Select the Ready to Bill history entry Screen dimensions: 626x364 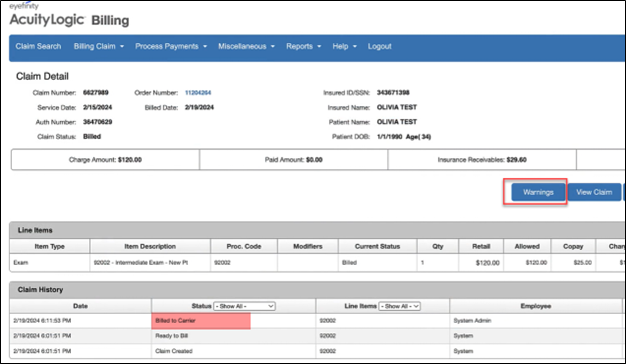pos(316,336)
